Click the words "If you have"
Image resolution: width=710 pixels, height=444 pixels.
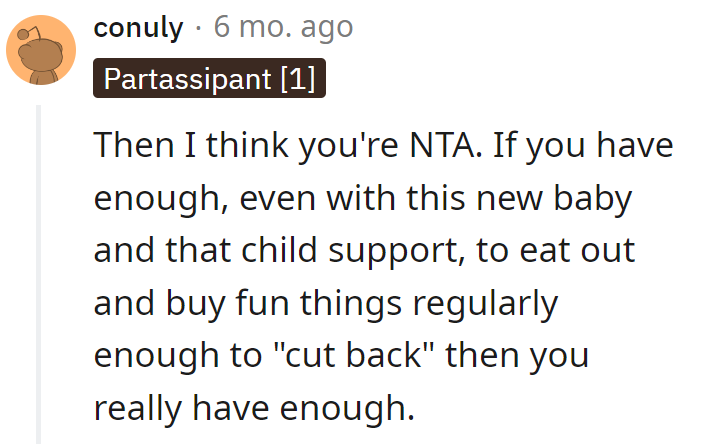coord(585,148)
